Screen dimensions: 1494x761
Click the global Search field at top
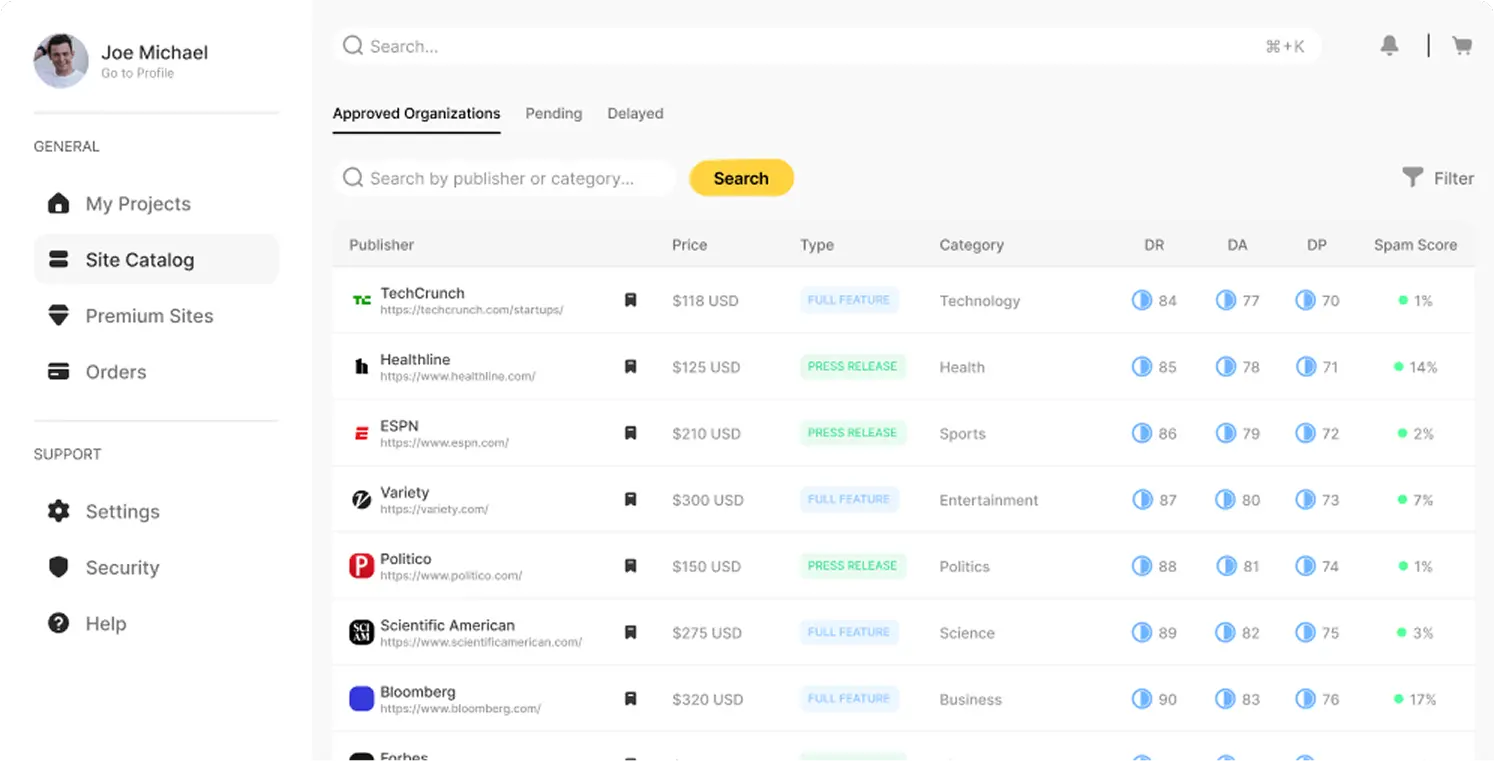(827, 46)
